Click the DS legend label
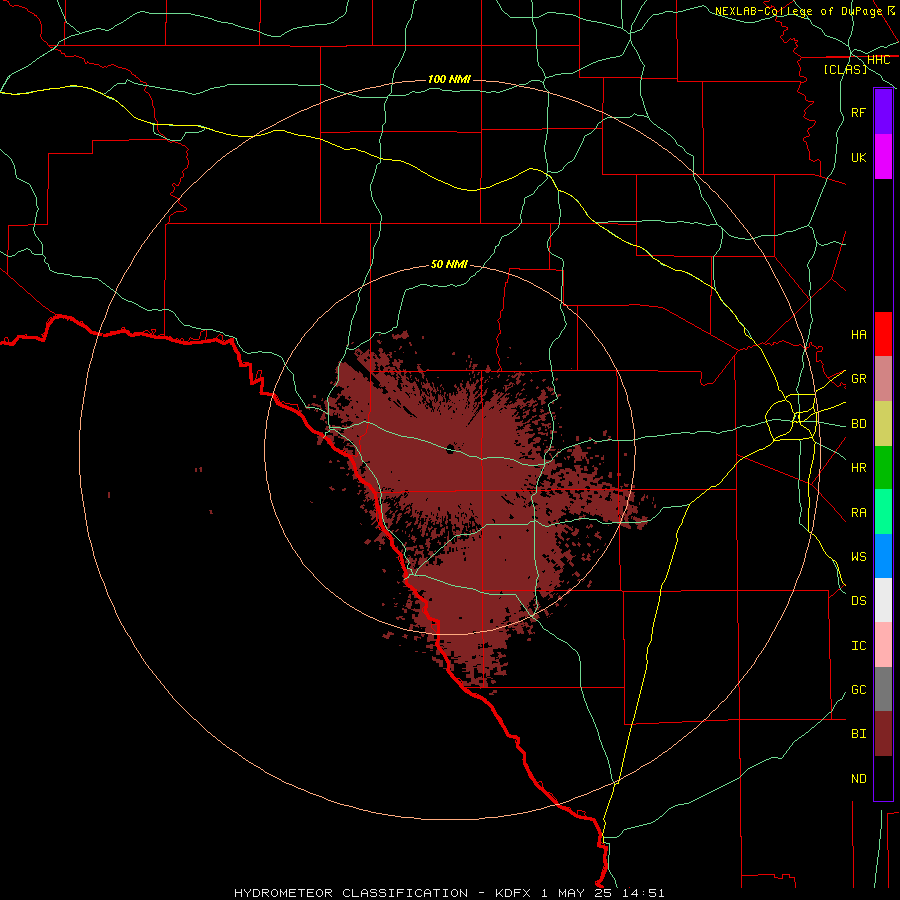 coord(859,600)
